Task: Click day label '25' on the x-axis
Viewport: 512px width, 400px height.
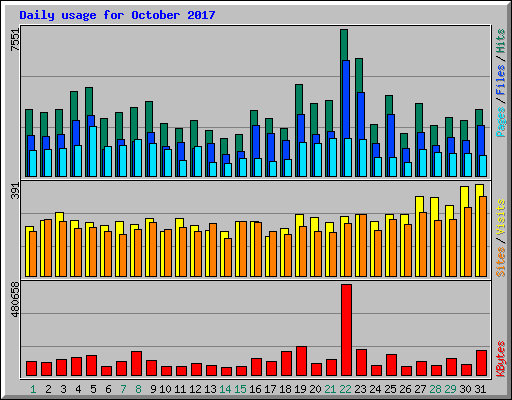Action: click(x=390, y=389)
